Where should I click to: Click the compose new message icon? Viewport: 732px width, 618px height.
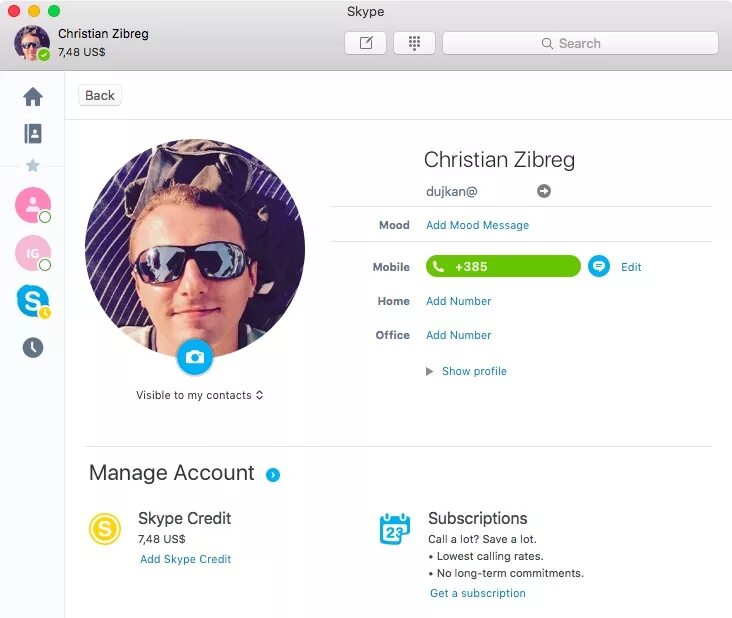366,43
